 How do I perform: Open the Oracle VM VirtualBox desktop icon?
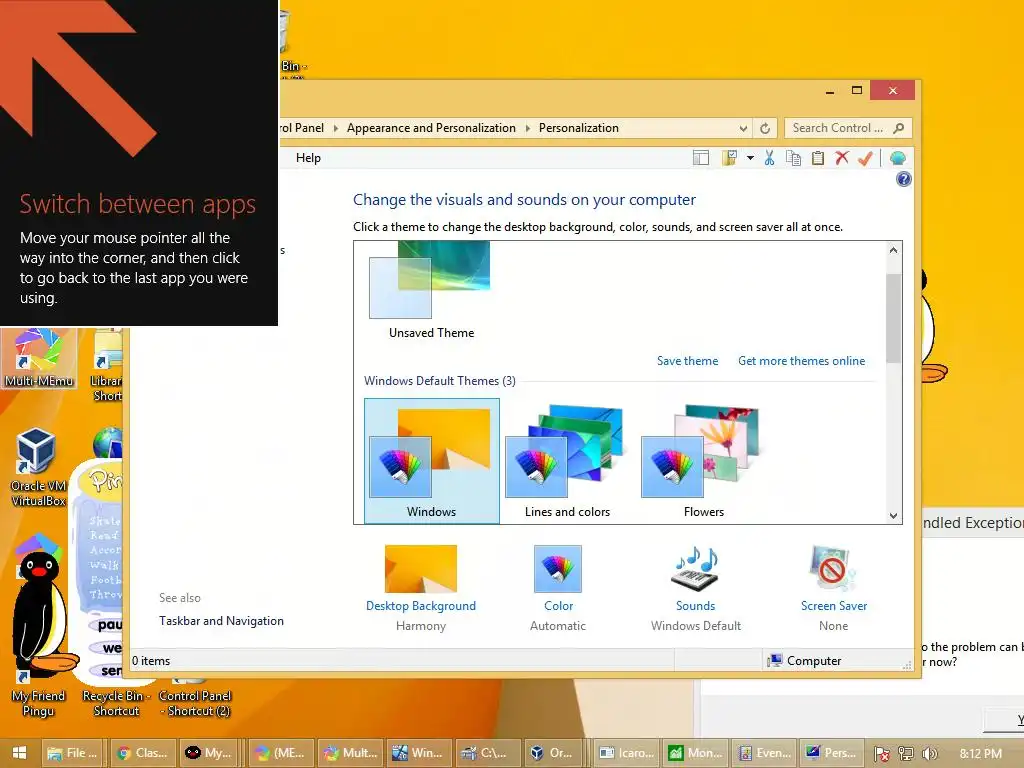point(38,468)
